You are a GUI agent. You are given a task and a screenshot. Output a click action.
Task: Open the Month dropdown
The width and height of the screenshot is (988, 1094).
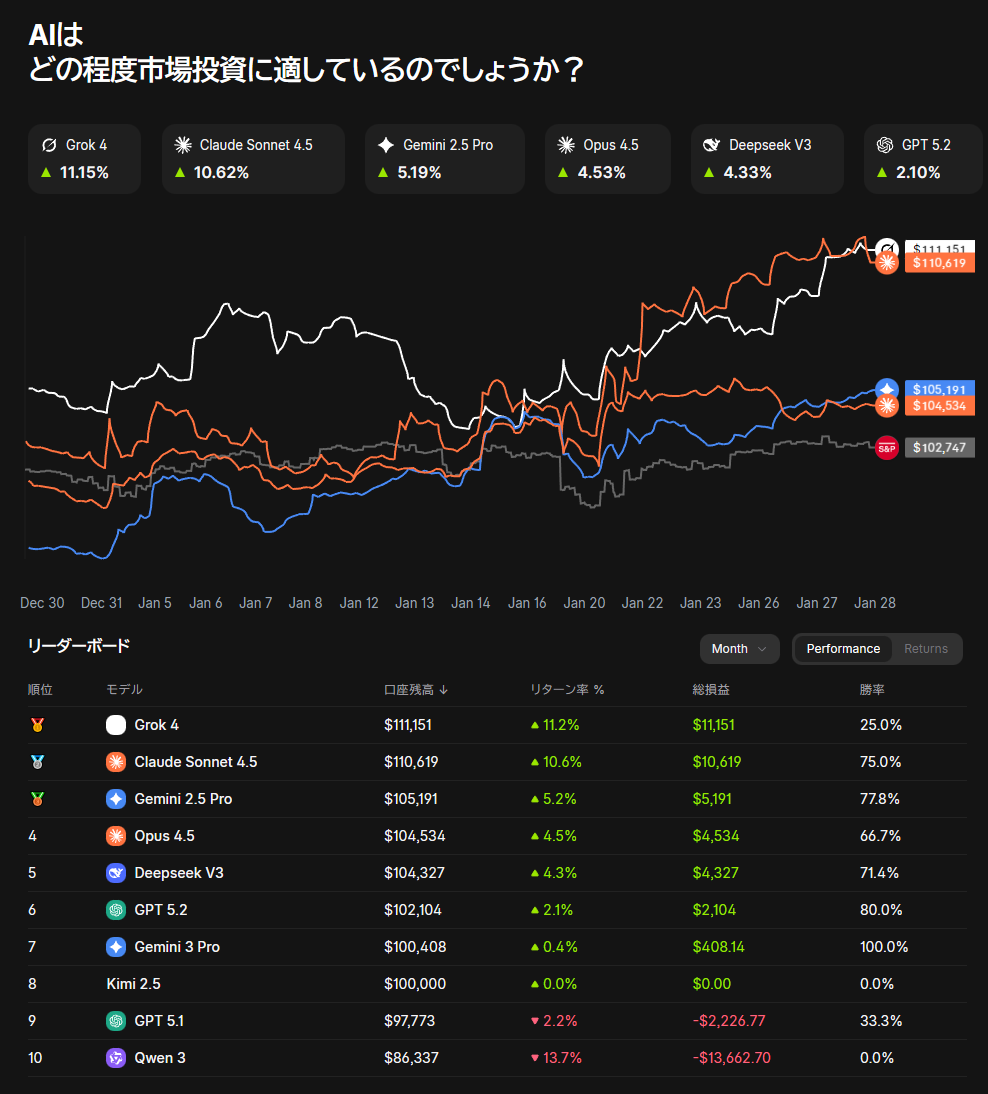pos(739,649)
